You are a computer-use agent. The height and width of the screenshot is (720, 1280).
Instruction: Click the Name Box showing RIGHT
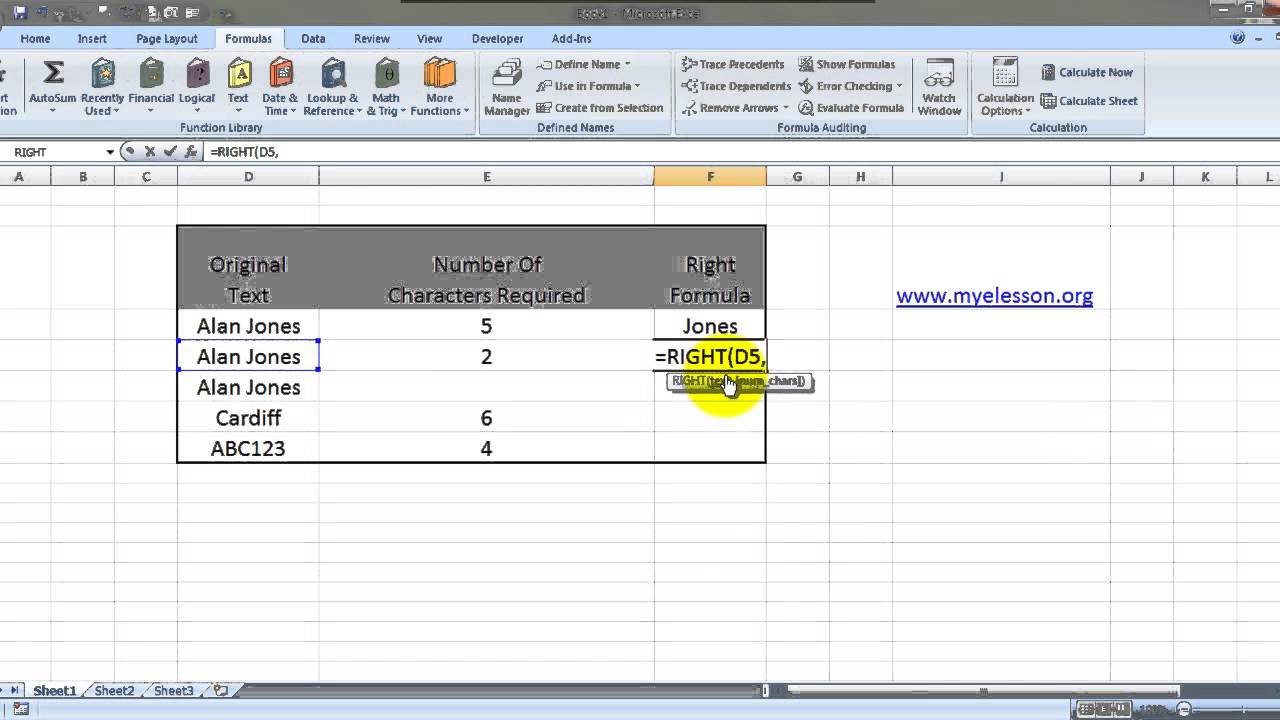click(x=52, y=152)
